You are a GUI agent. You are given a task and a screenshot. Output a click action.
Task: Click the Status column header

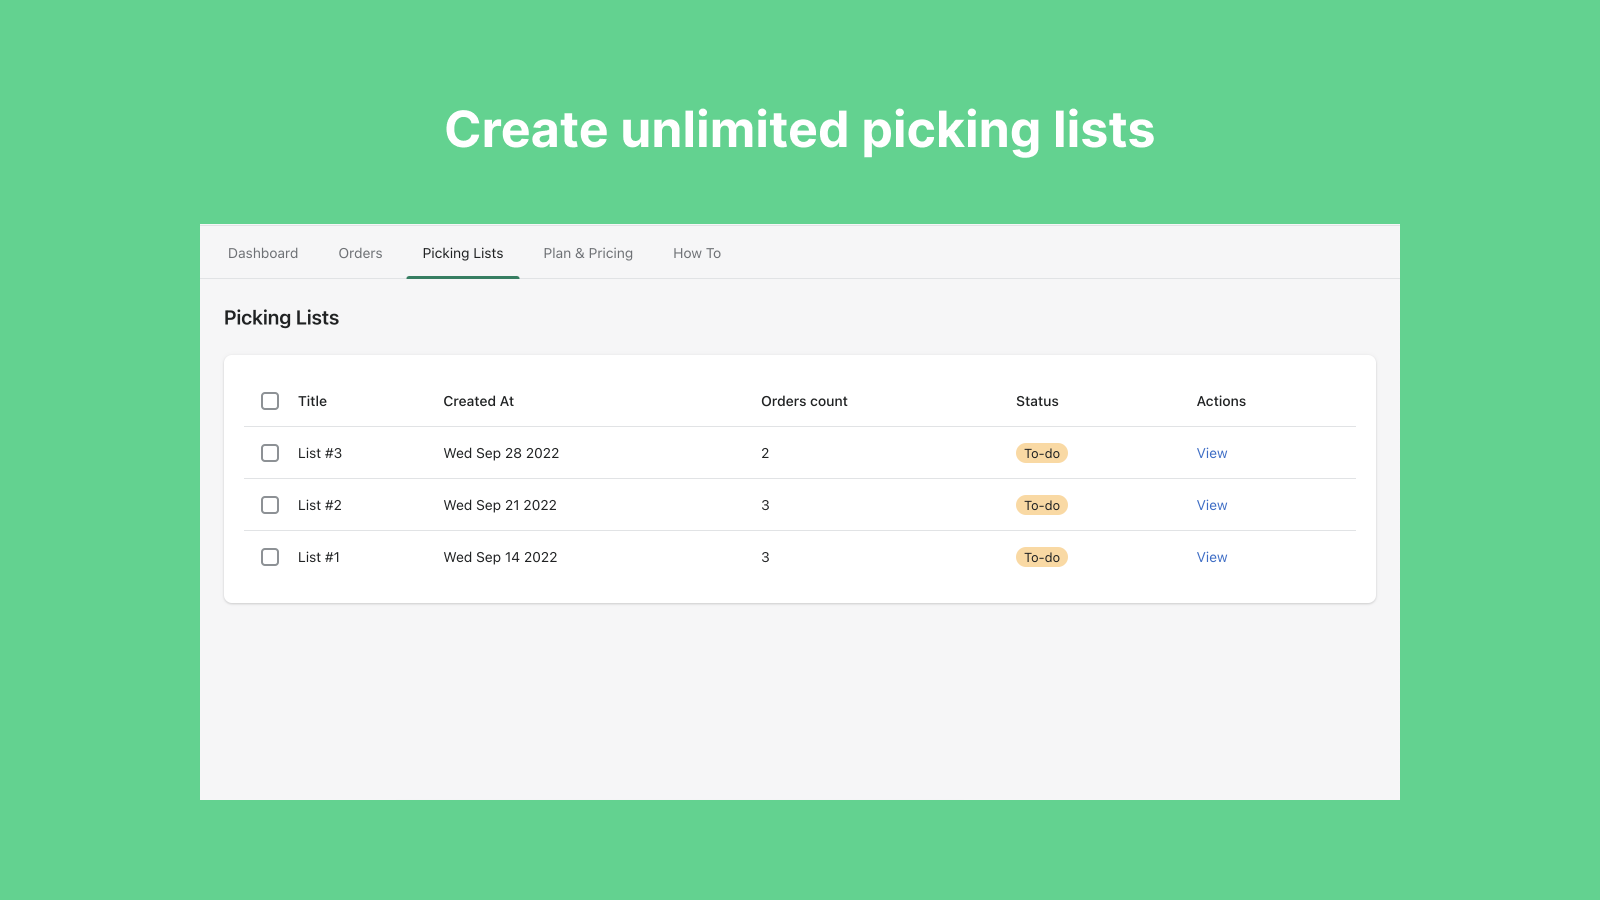[1037, 401]
